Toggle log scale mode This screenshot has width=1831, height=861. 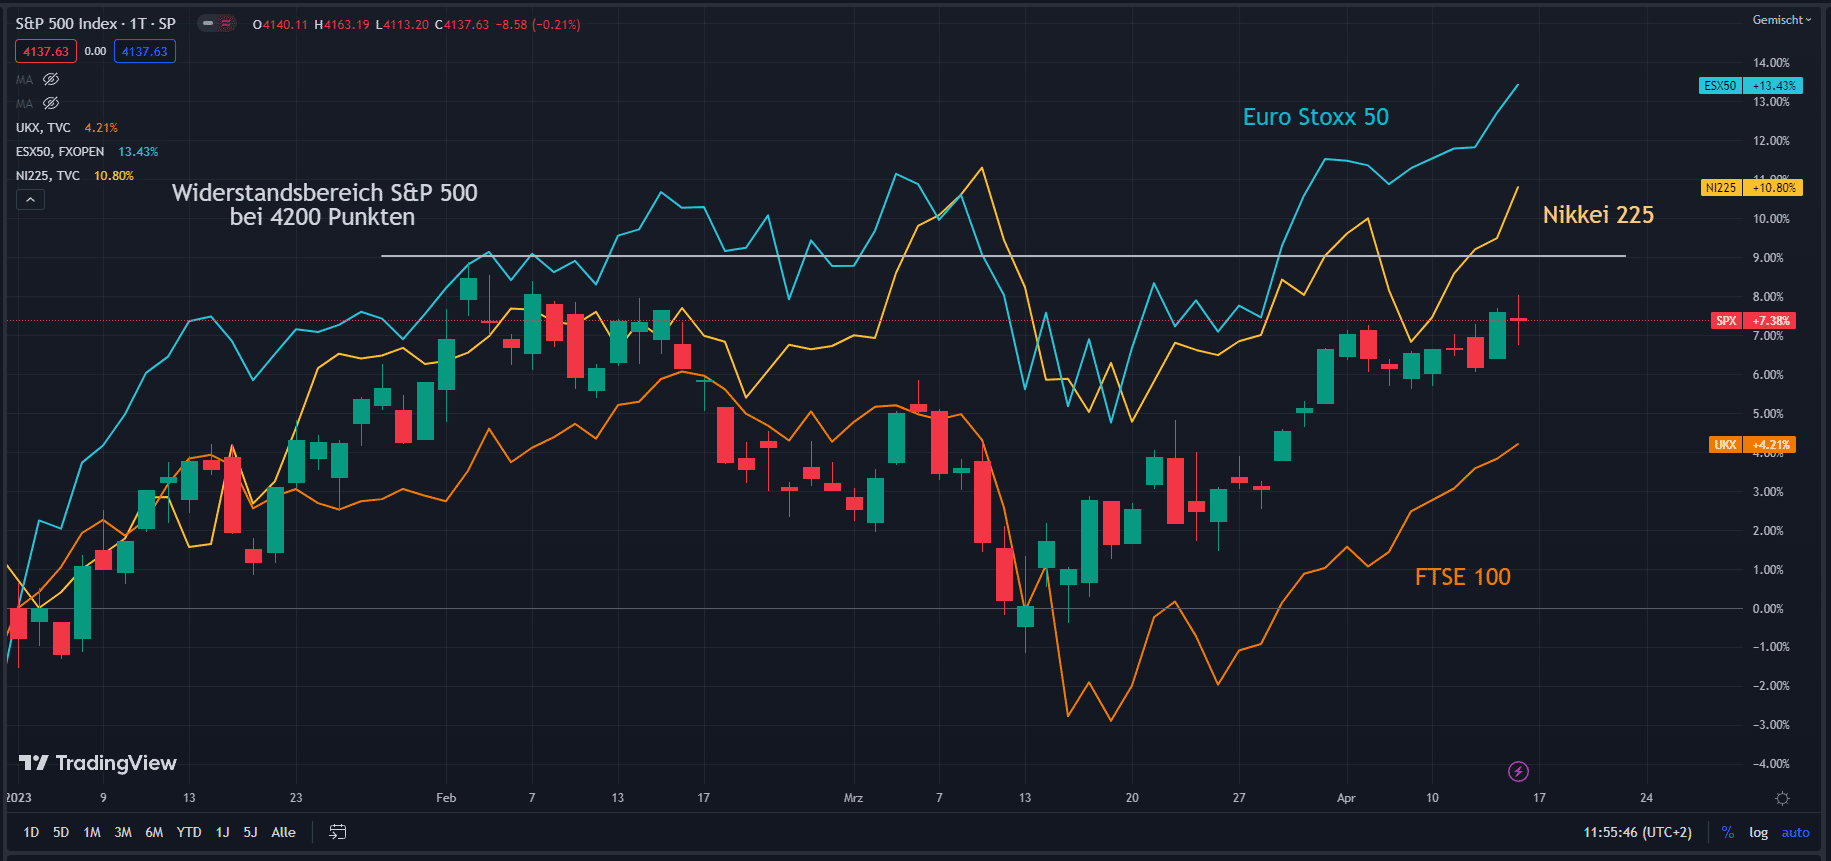point(1758,832)
